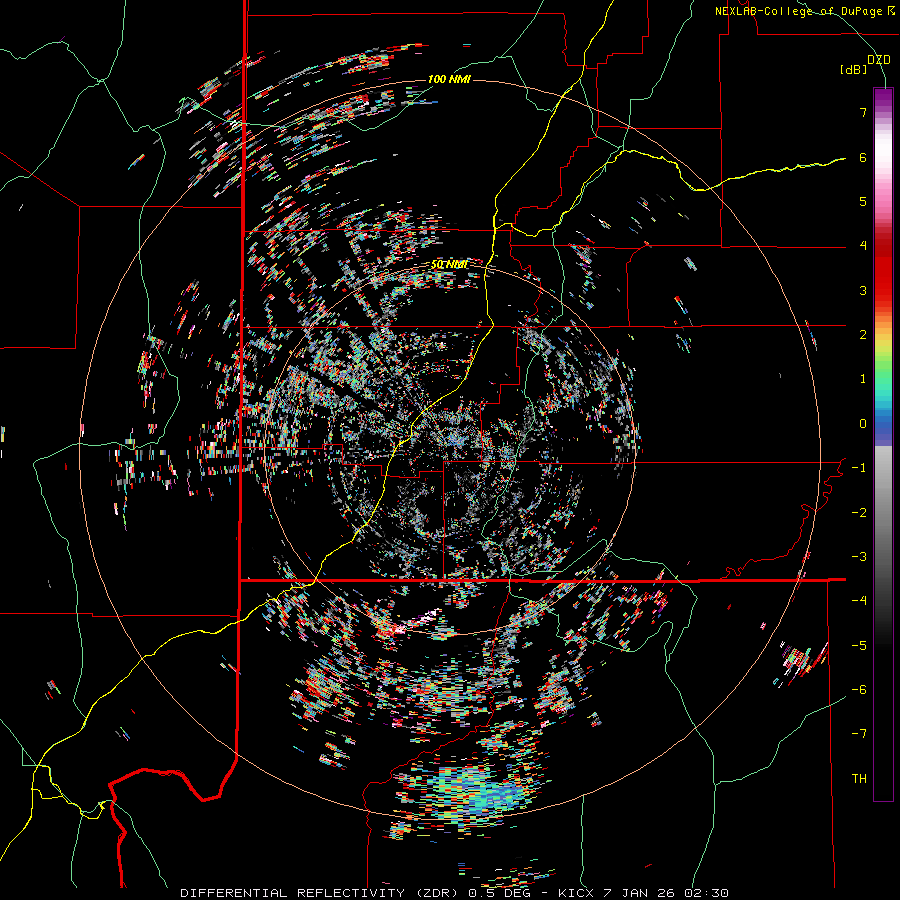900x900 pixels.
Task: Click the positive 1 scale label
Action: point(863,379)
